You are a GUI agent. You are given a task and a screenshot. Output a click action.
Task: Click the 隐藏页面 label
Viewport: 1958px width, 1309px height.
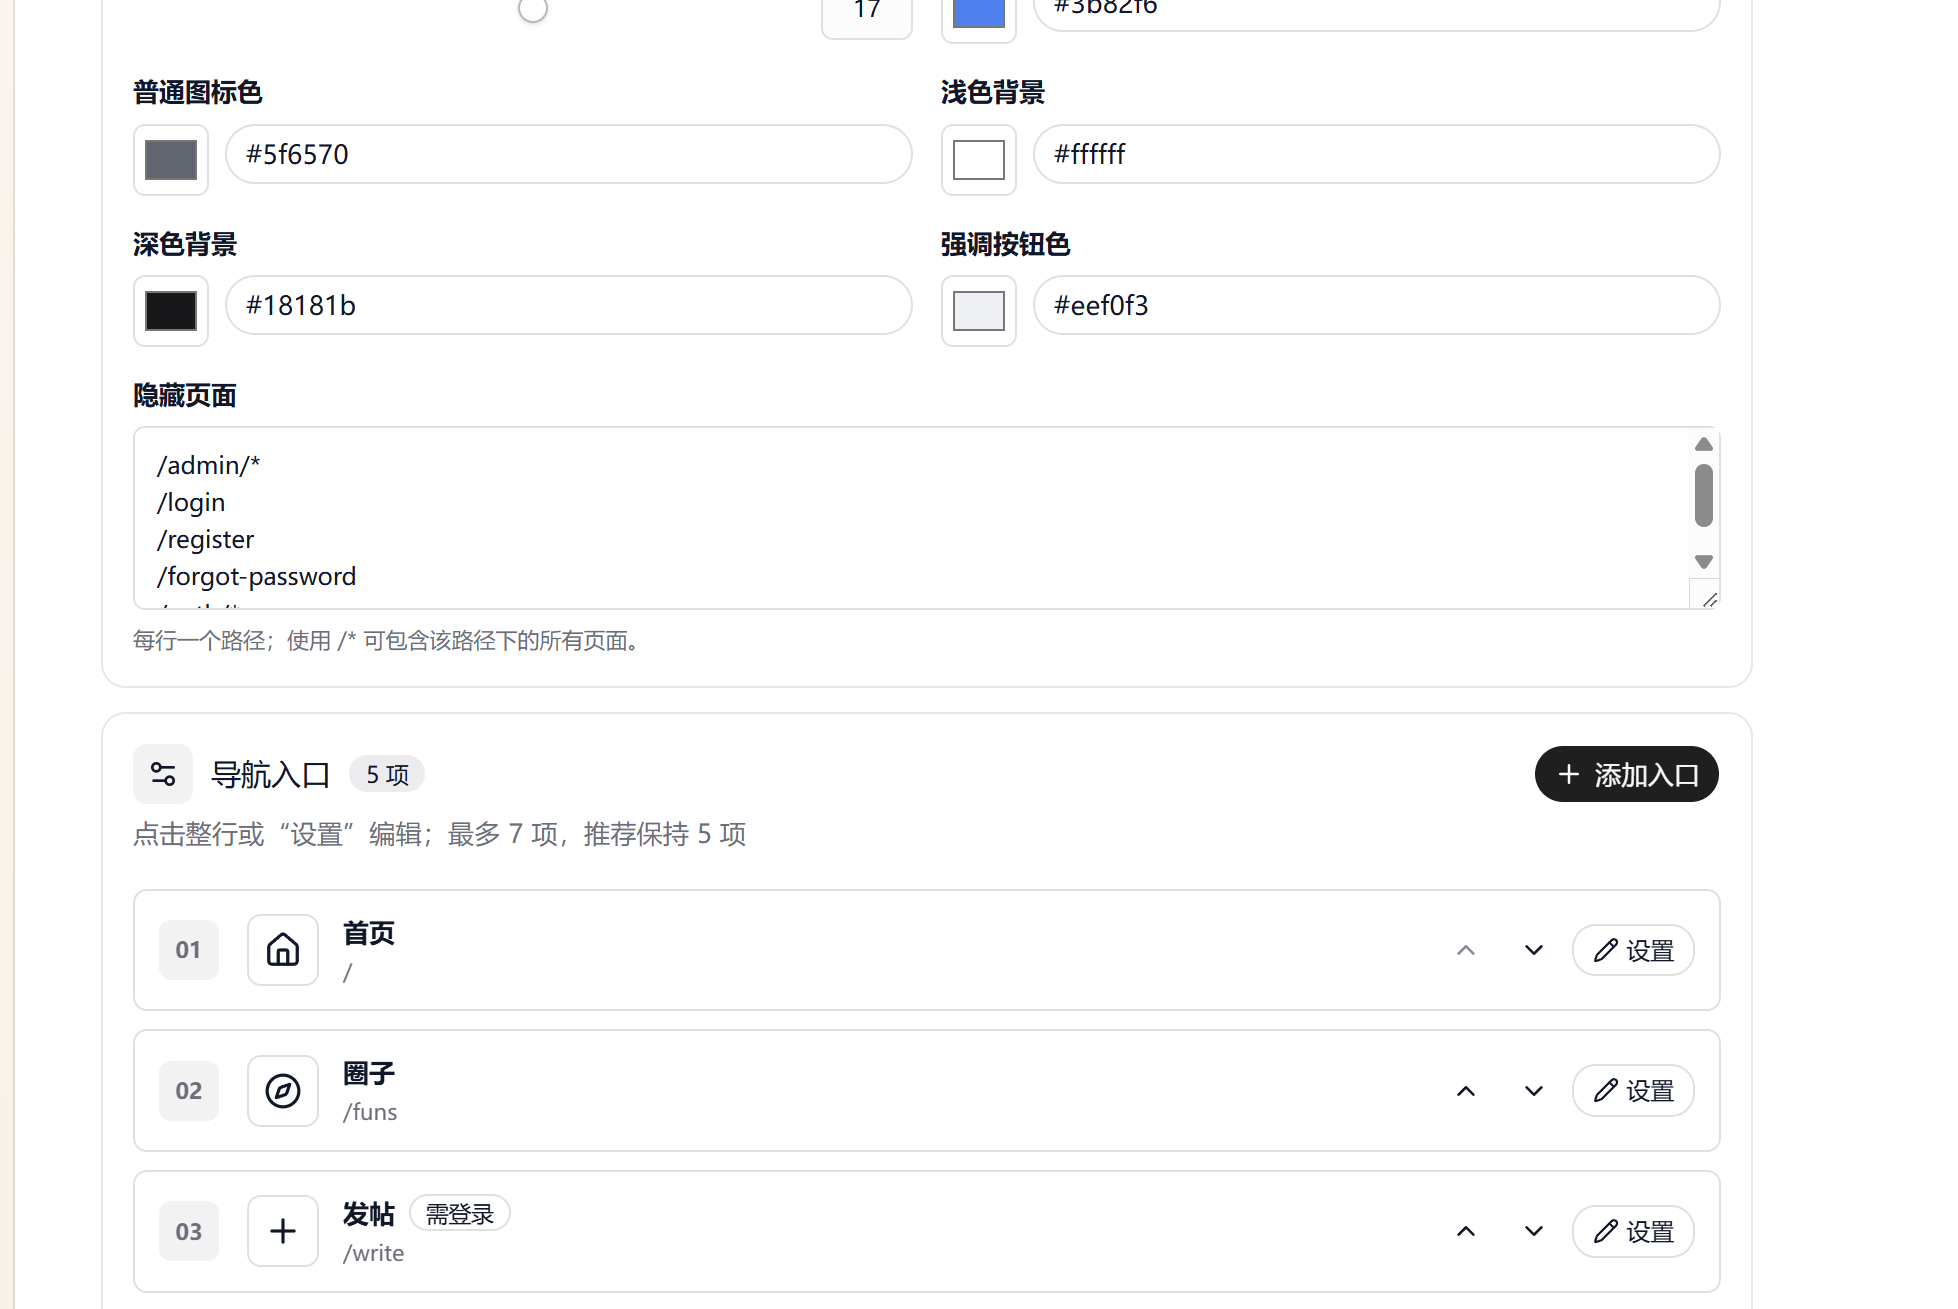coord(185,396)
